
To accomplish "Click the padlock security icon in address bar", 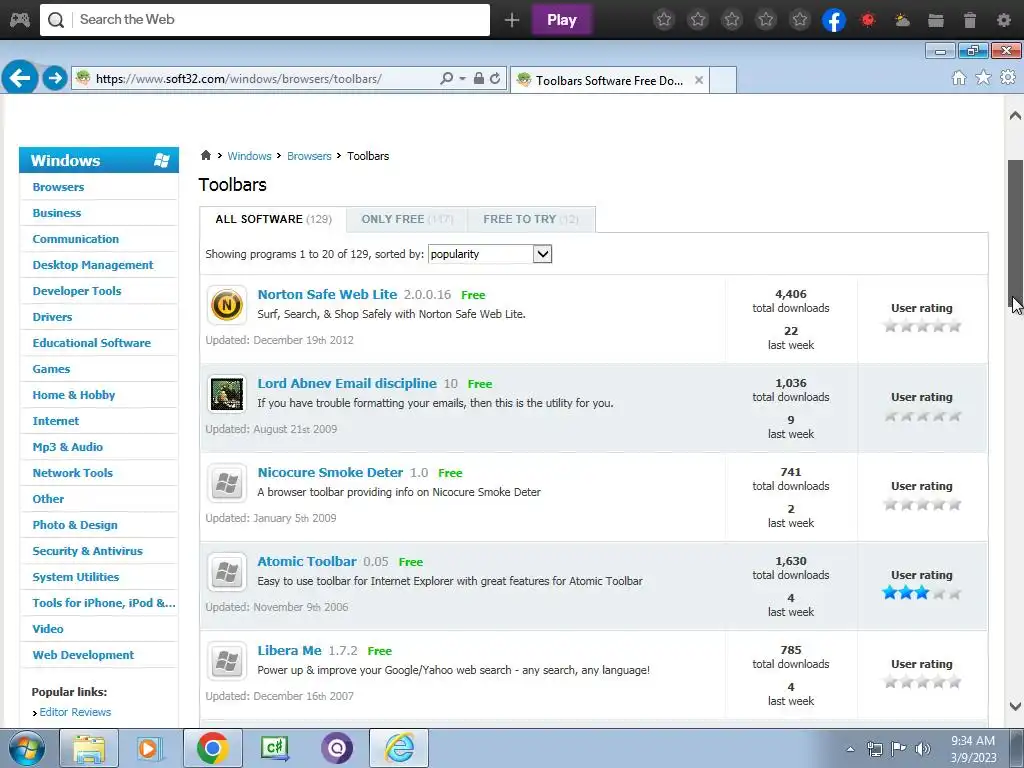I will pos(479,78).
